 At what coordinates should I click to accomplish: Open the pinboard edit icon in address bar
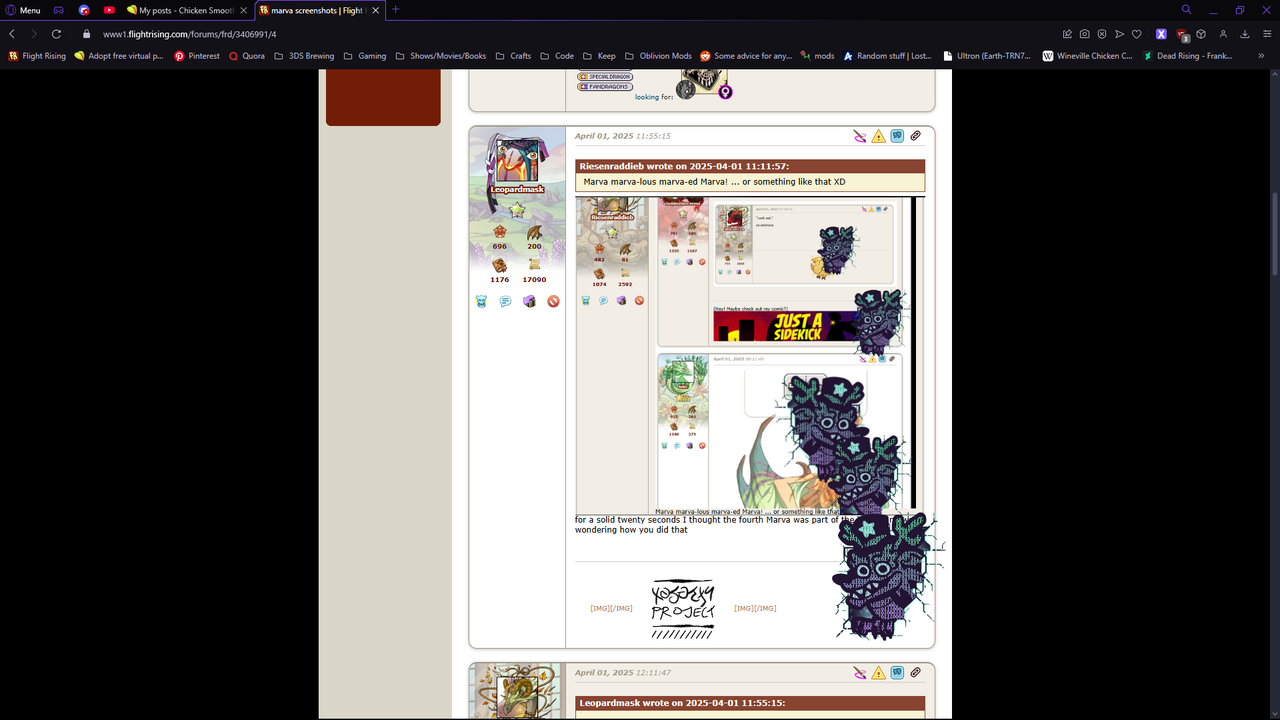tap(1068, 34)
